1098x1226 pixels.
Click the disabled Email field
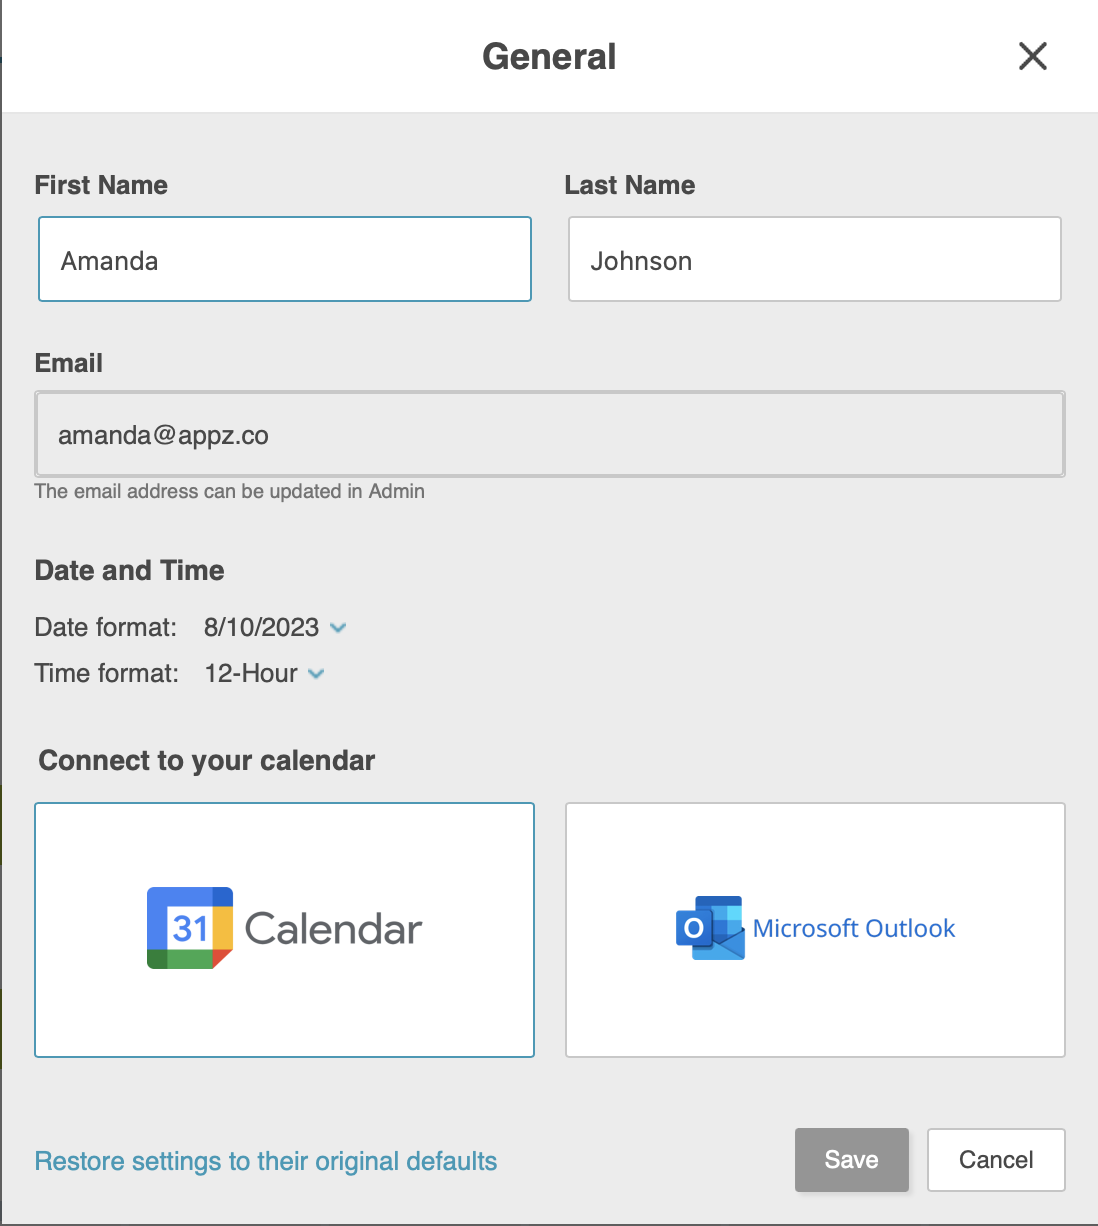click(x=550, y=434)
